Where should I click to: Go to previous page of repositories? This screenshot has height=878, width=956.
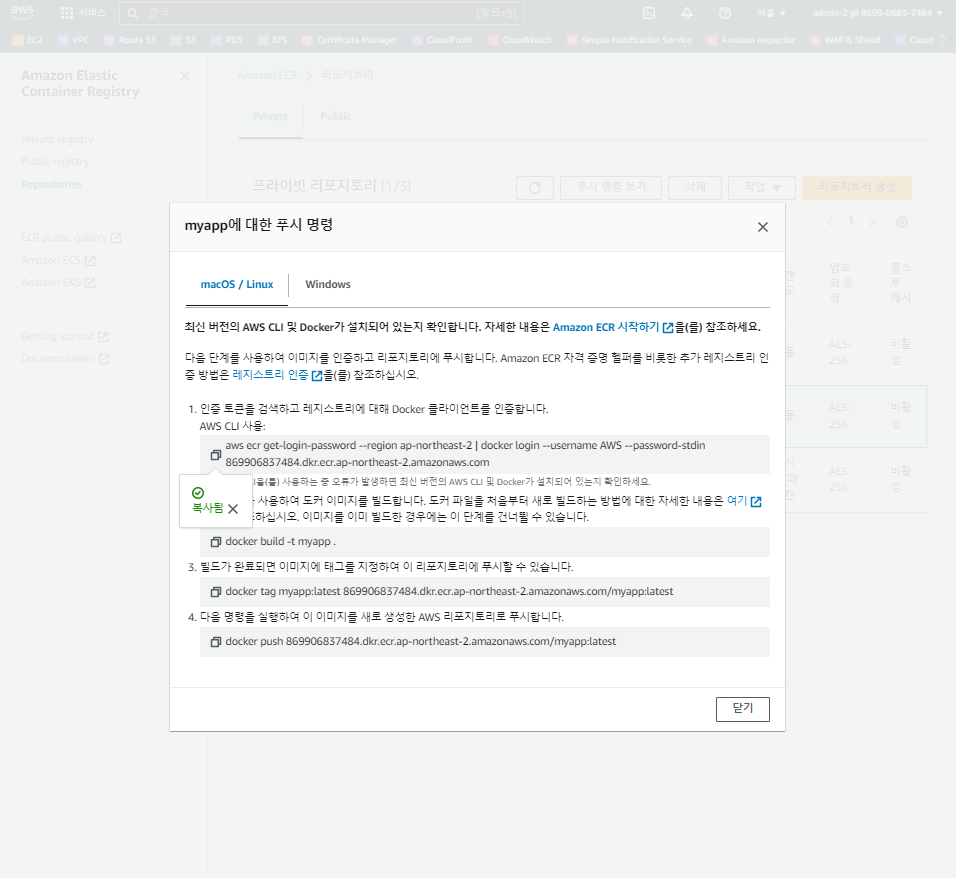(x=830, y=222)
